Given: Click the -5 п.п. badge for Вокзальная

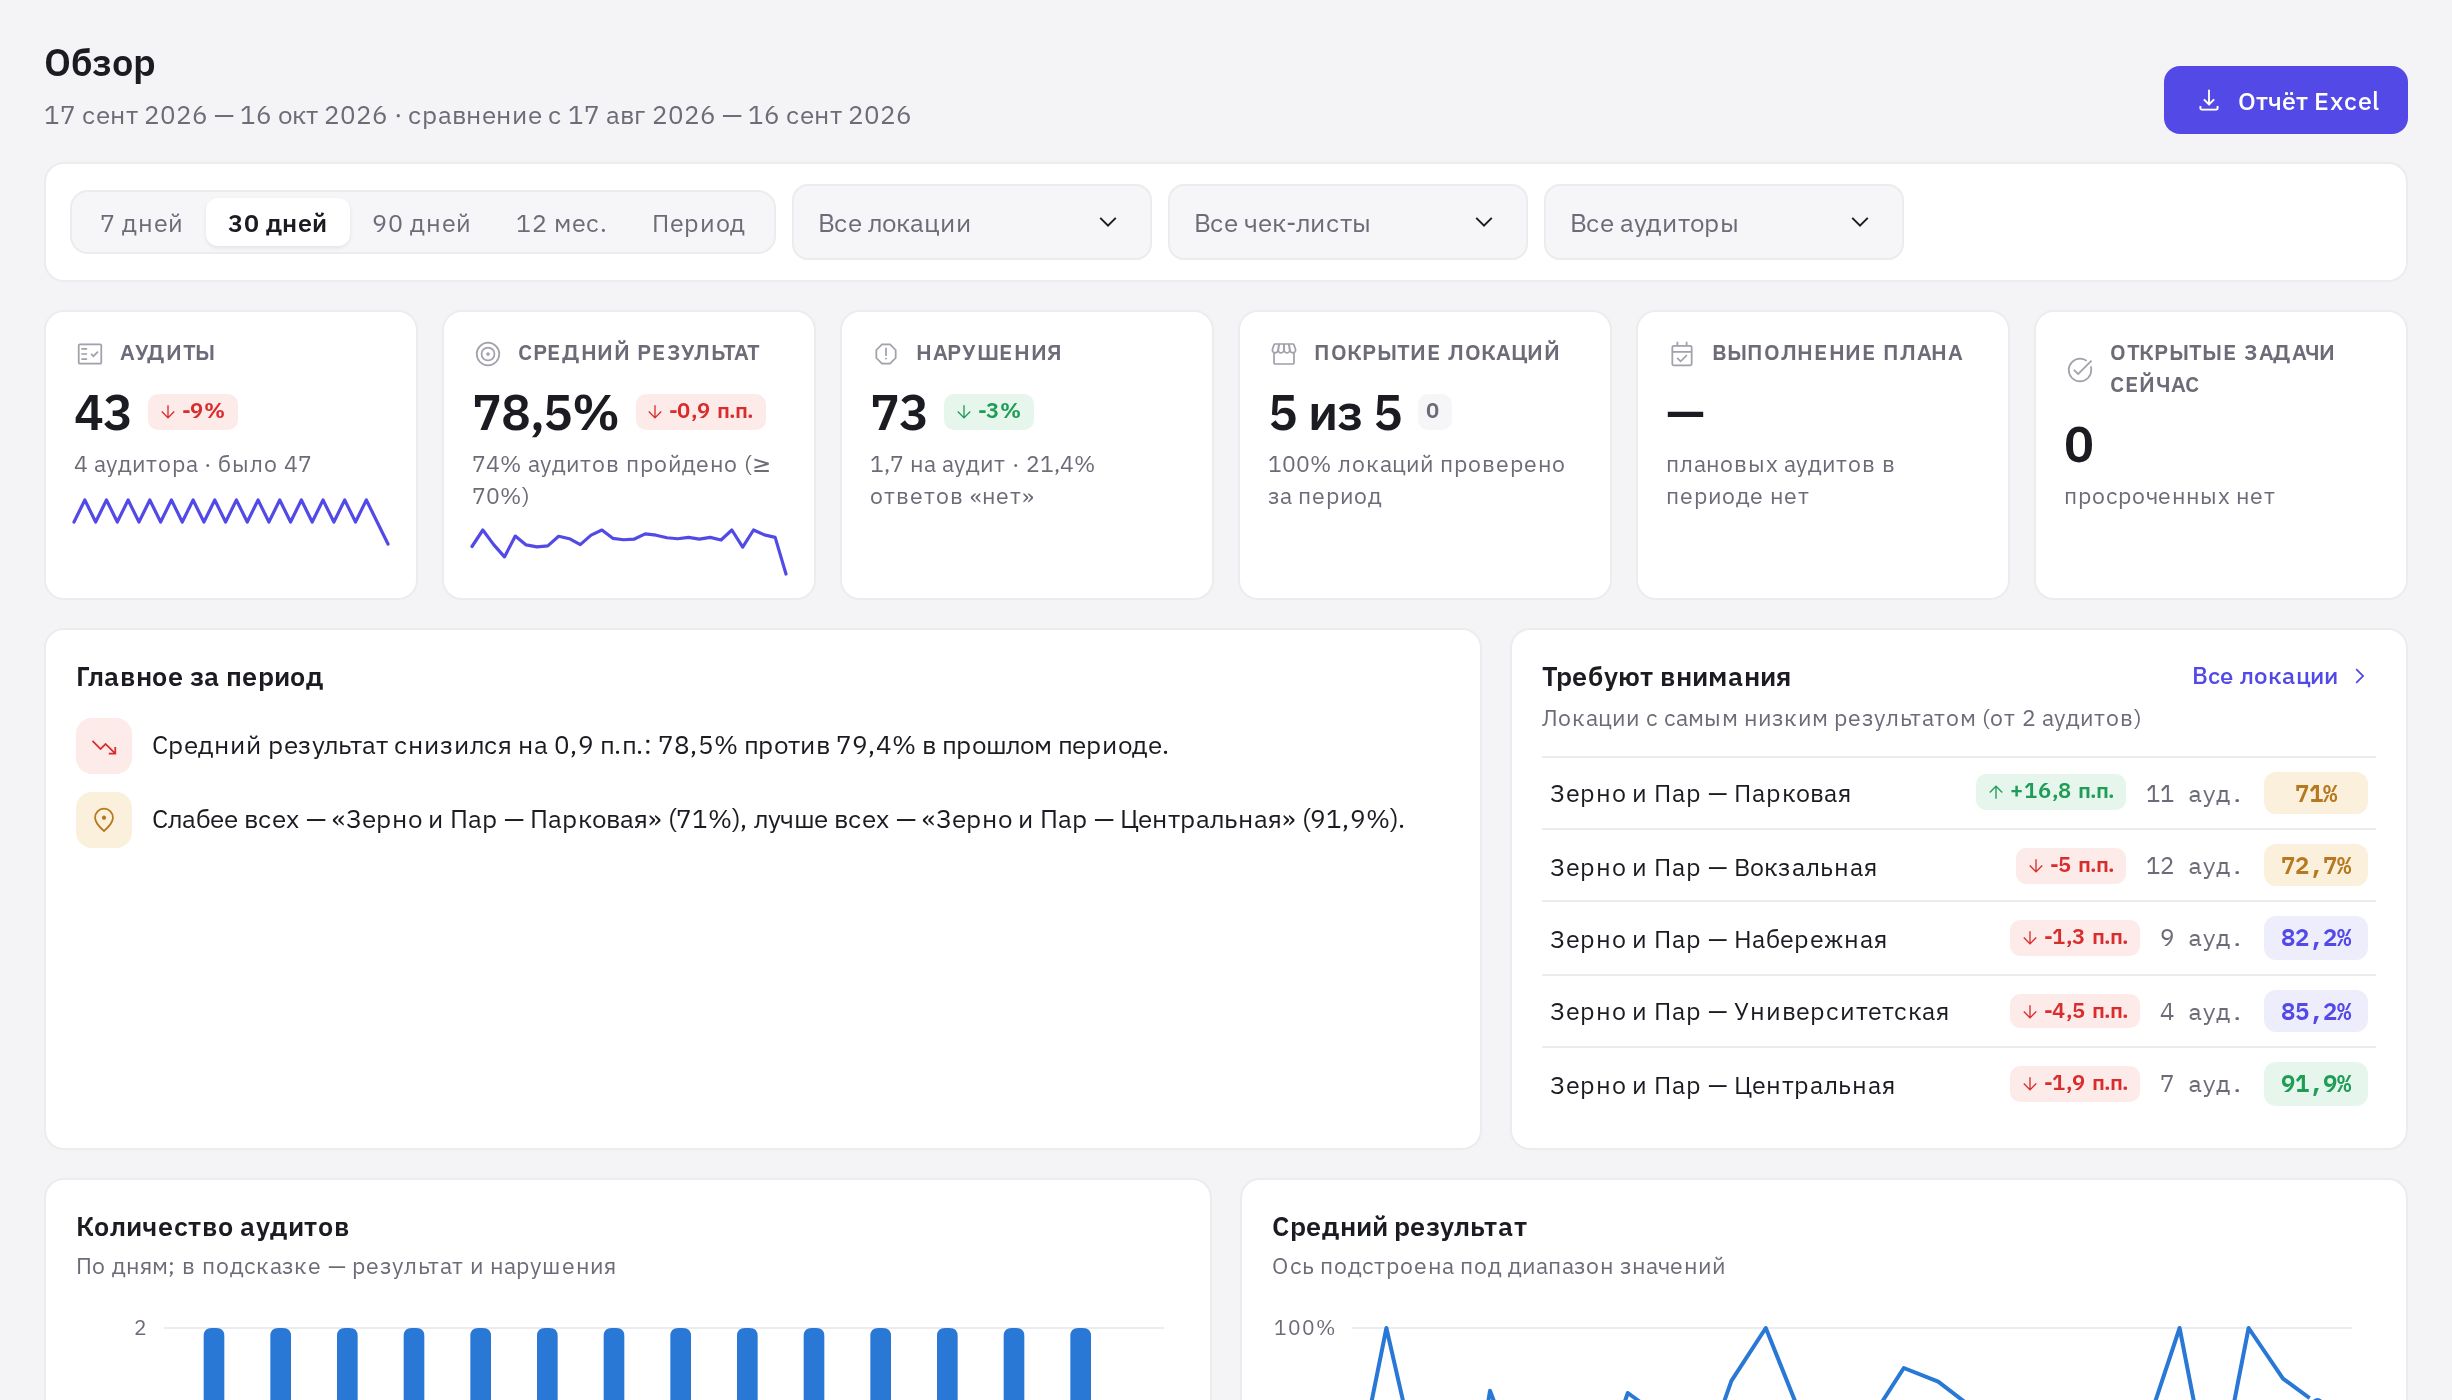Looking at the screenshot, I should (2070, 865).
